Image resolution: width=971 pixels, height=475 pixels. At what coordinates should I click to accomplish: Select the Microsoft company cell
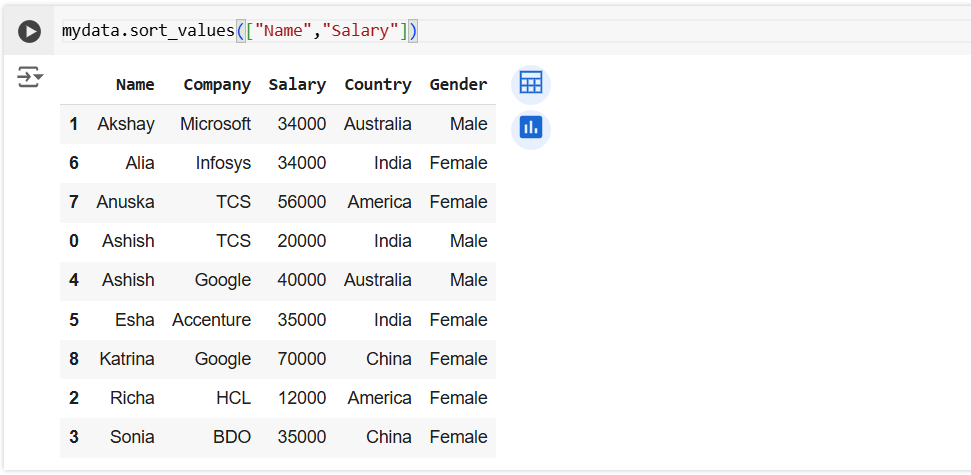(x=215, y=124)
